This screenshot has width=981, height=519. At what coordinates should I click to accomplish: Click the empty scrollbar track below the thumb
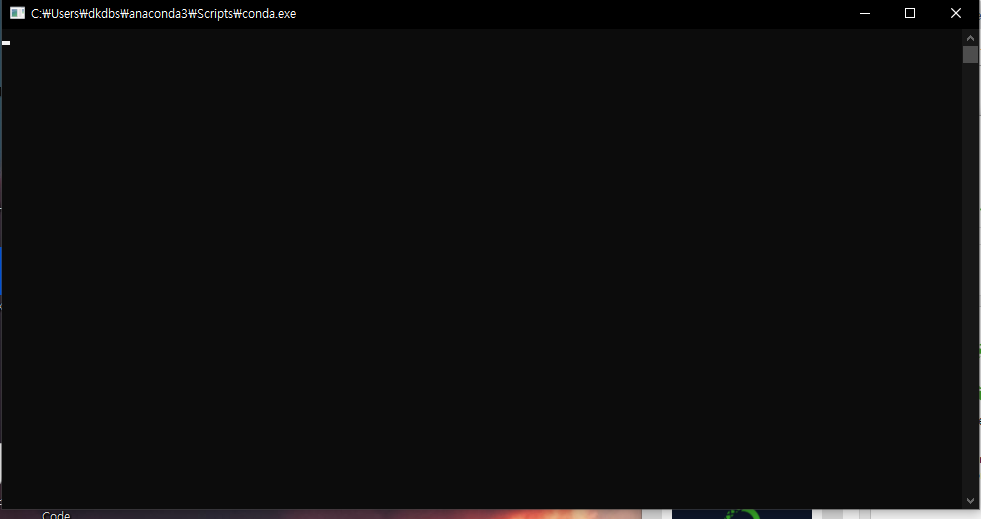970,280
